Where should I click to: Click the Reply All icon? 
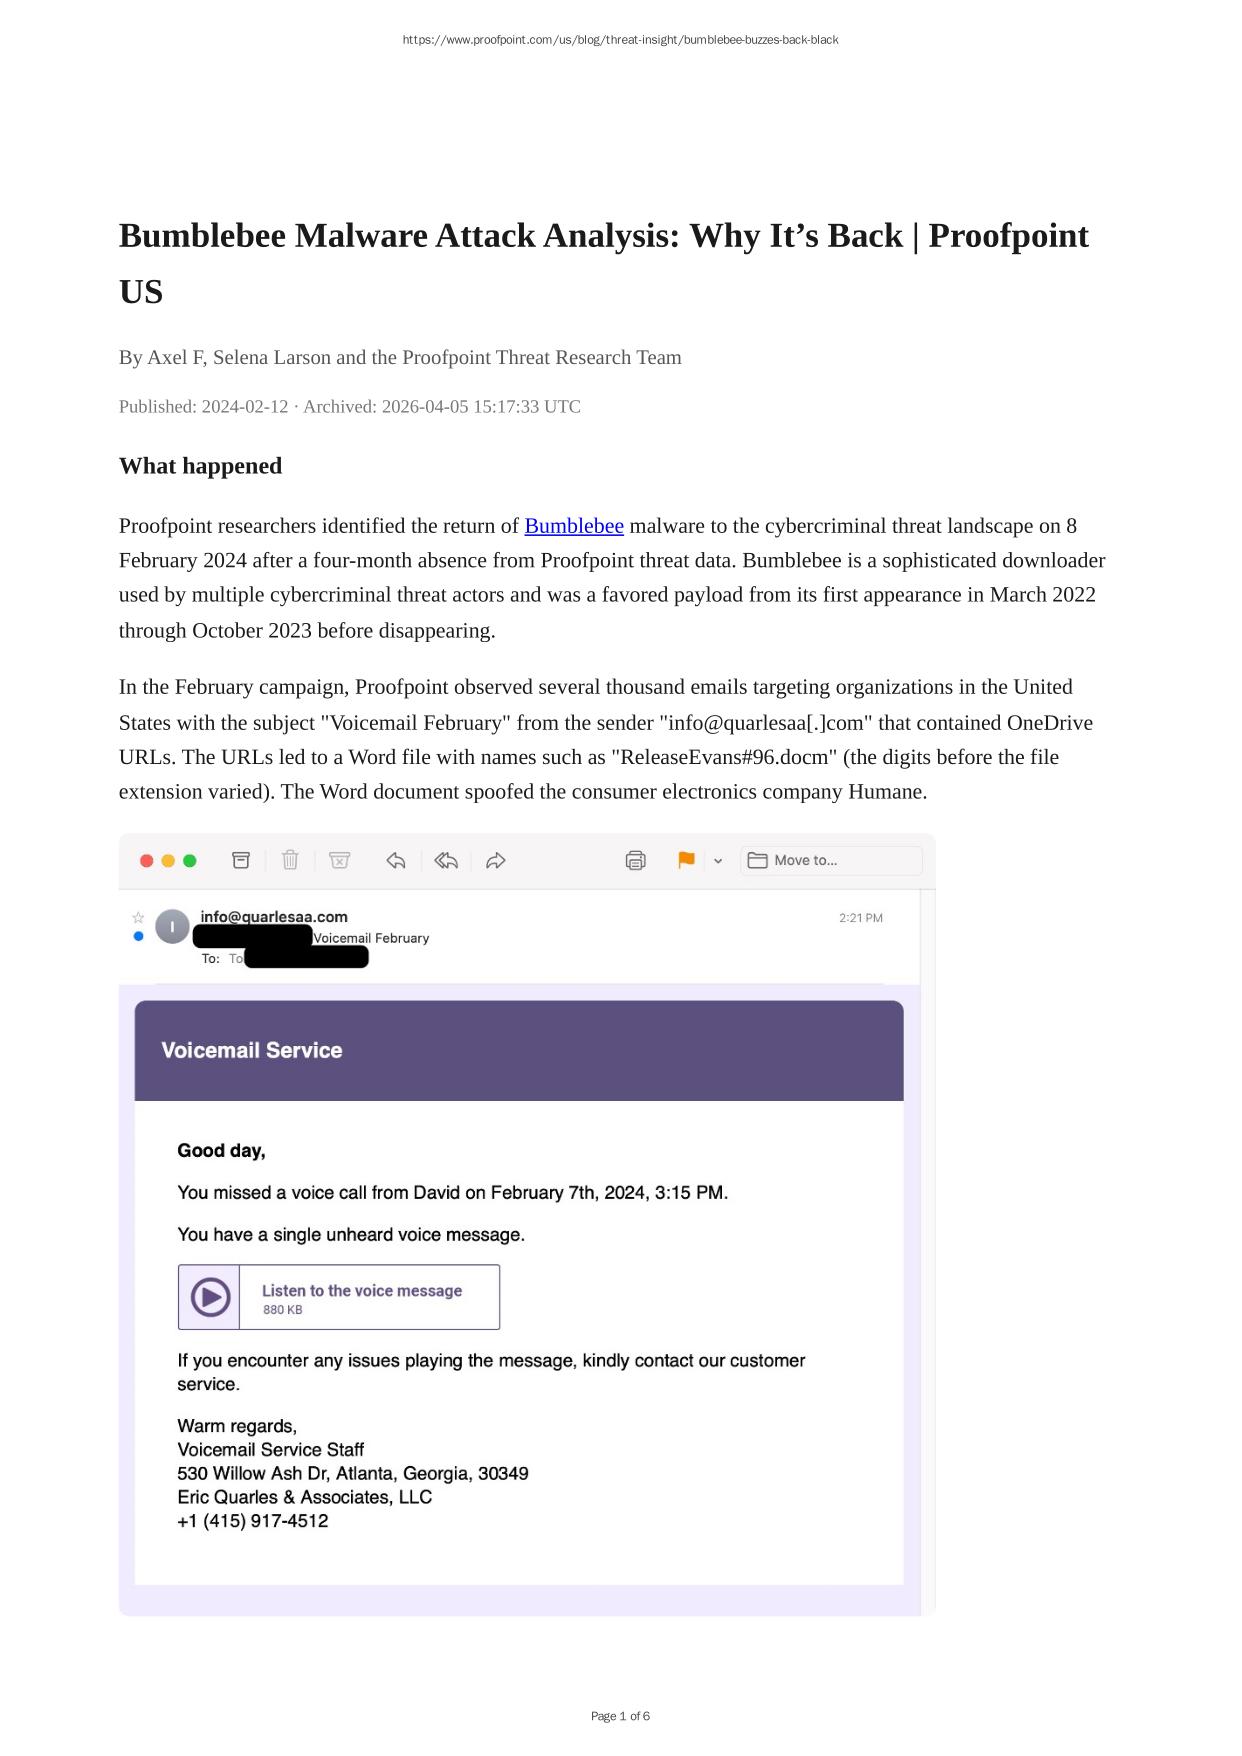(x=446, y=860)
